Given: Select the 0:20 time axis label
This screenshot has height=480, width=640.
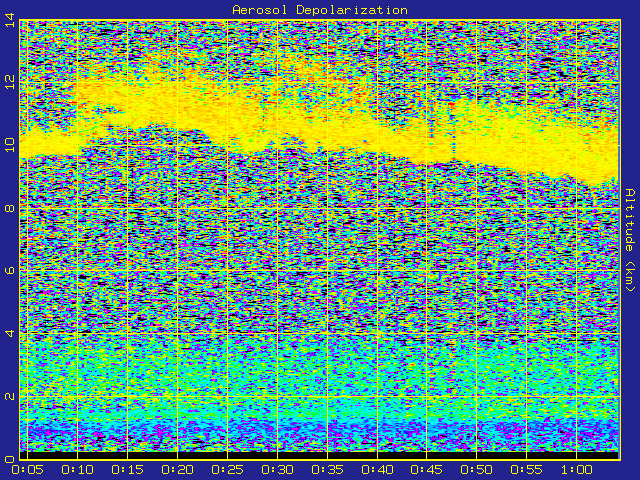Looking at the screenshot, I should (x=178, y=469).
